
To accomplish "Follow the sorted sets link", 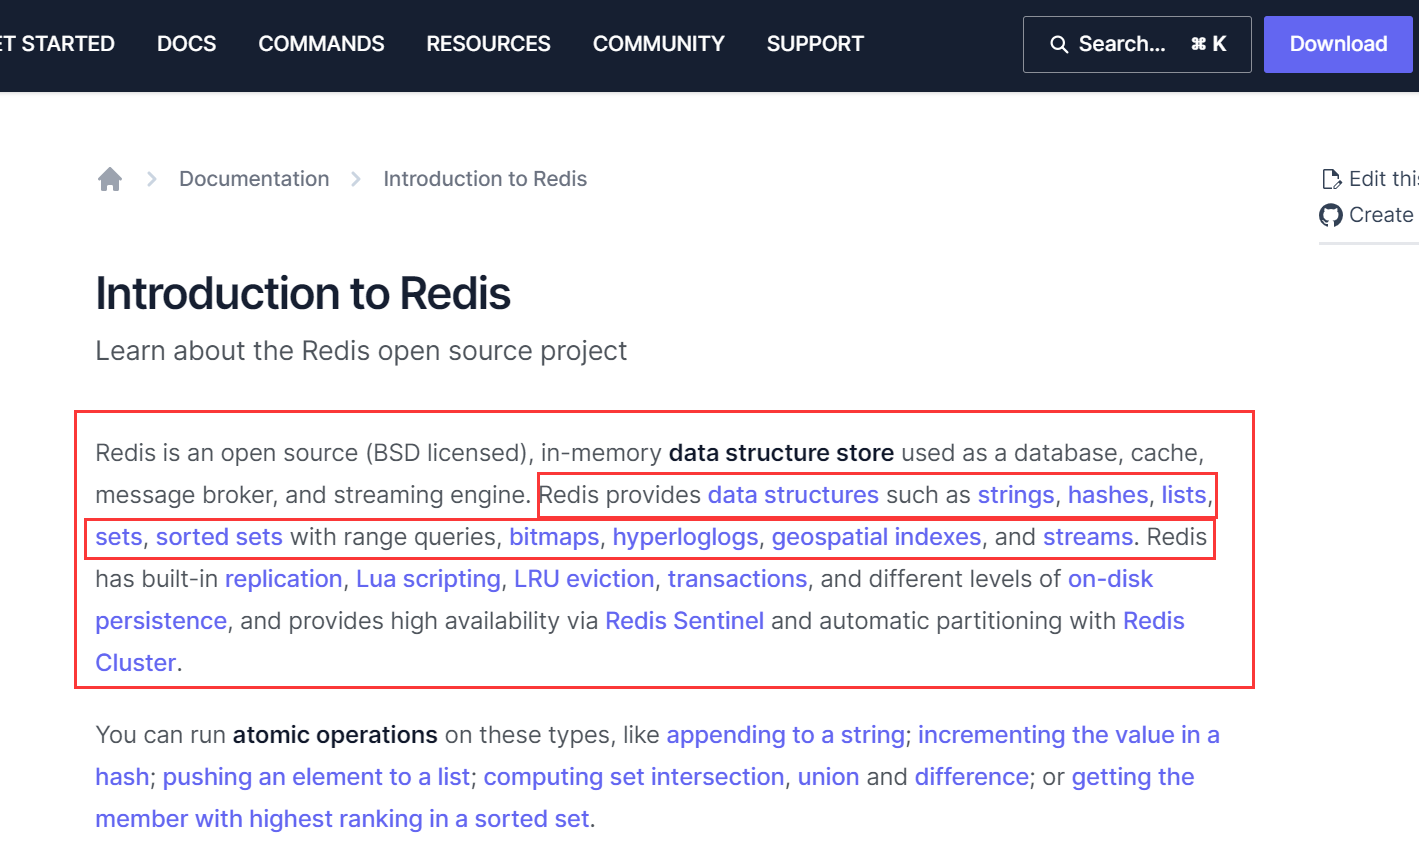I will 219,537.
